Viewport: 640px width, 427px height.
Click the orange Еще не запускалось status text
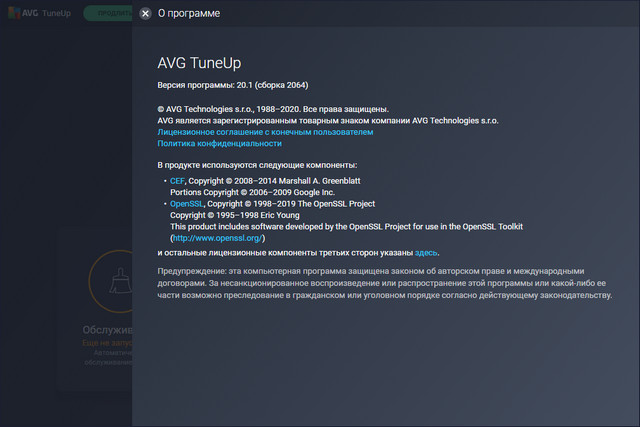pos(107,343)
